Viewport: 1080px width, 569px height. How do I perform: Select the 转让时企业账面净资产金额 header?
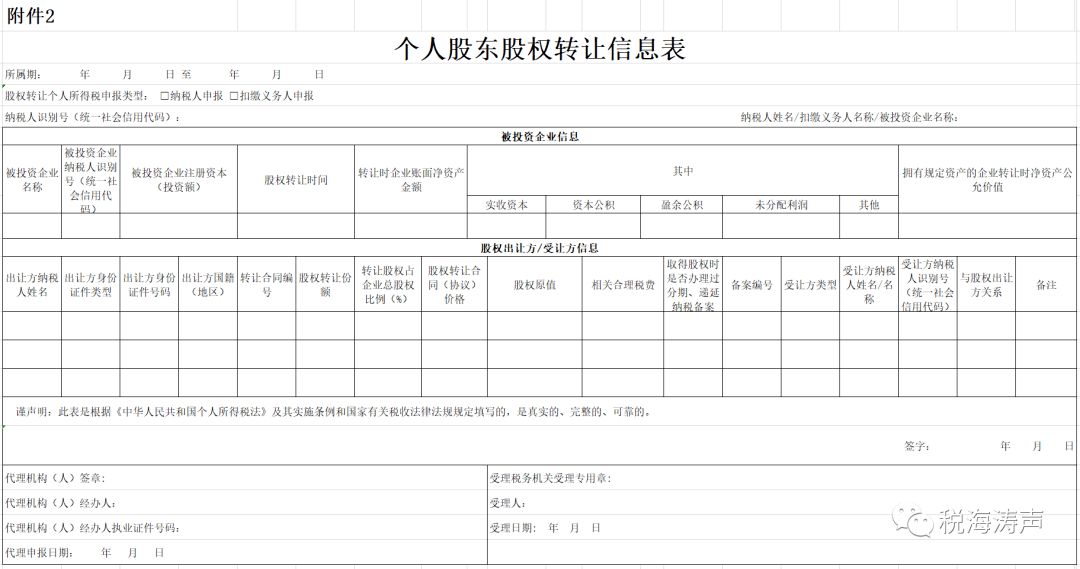(x=411, y=180)
